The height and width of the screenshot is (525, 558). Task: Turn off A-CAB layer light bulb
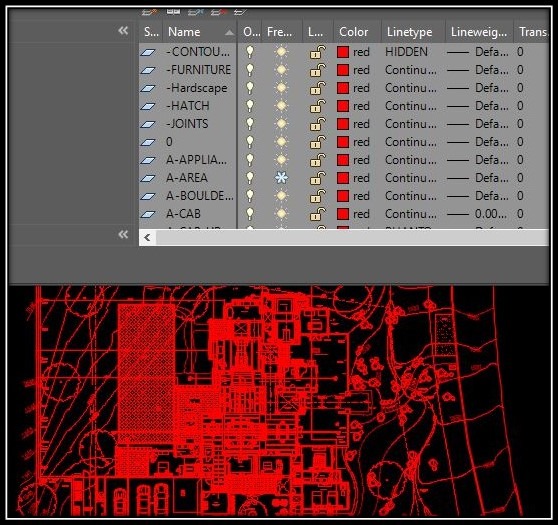tap(250, 214)
